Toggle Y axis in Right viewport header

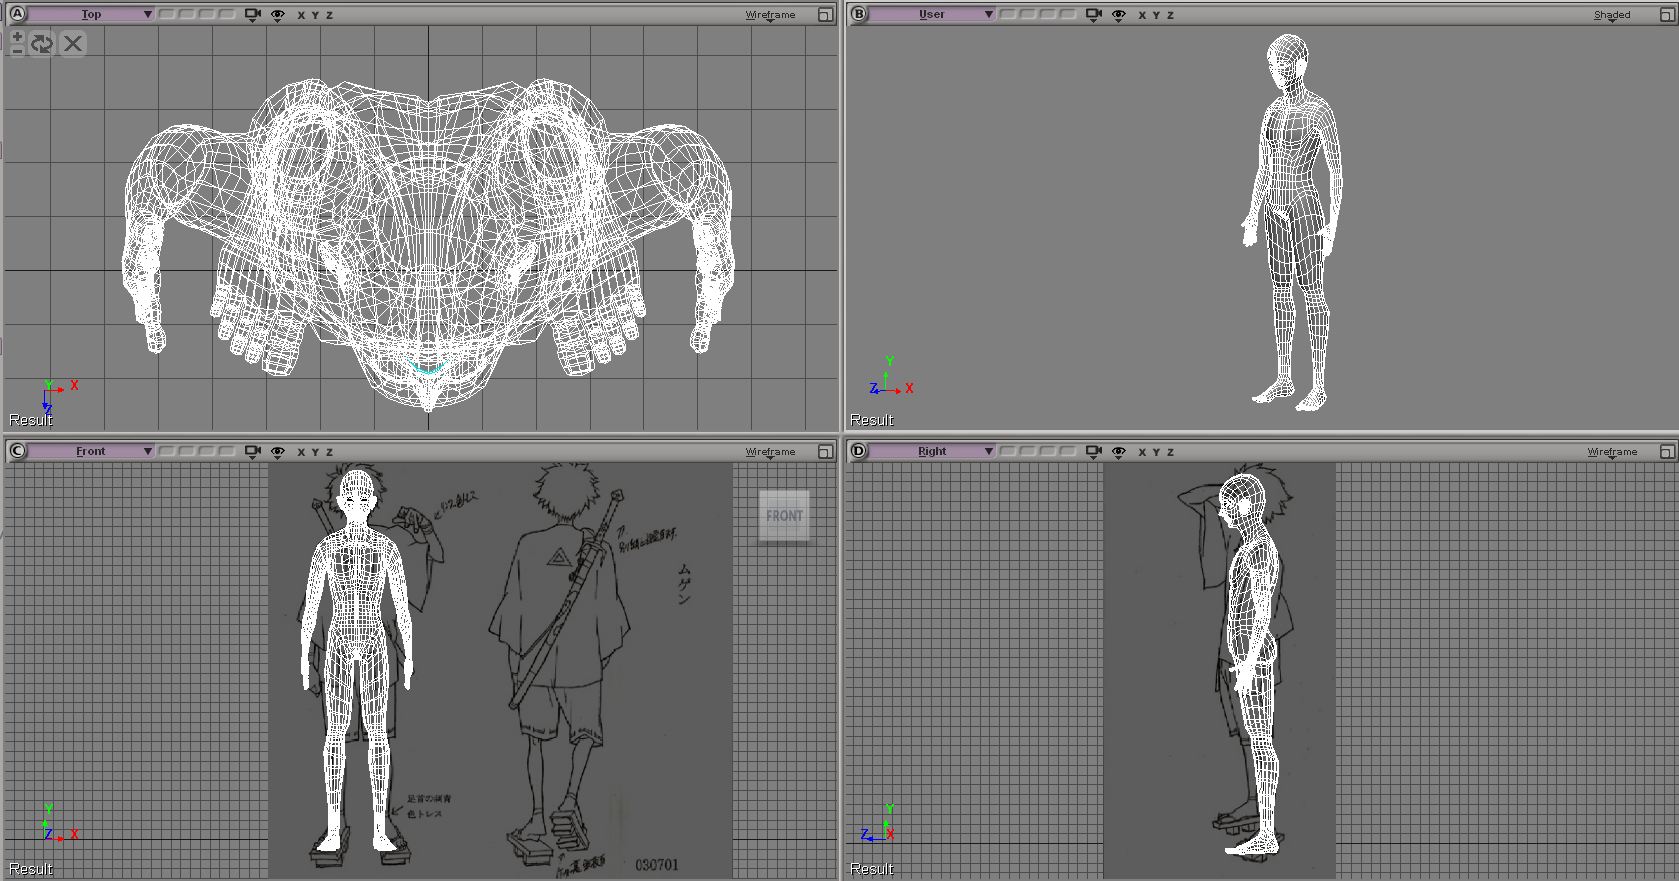(1156, 453)
